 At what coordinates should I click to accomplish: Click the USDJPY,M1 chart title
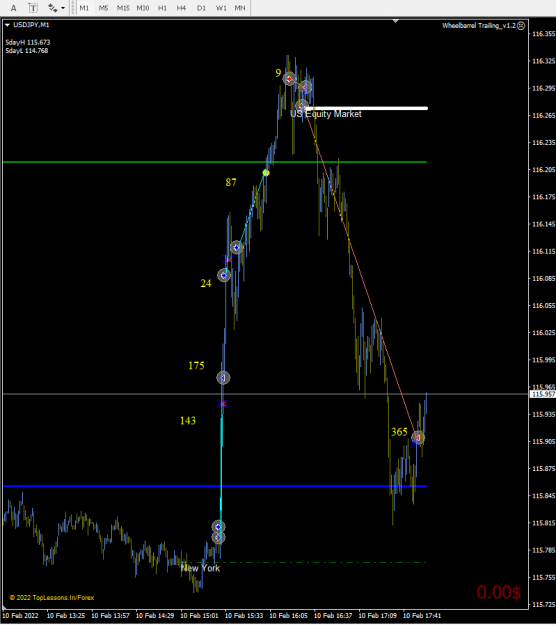click(31, 25)
